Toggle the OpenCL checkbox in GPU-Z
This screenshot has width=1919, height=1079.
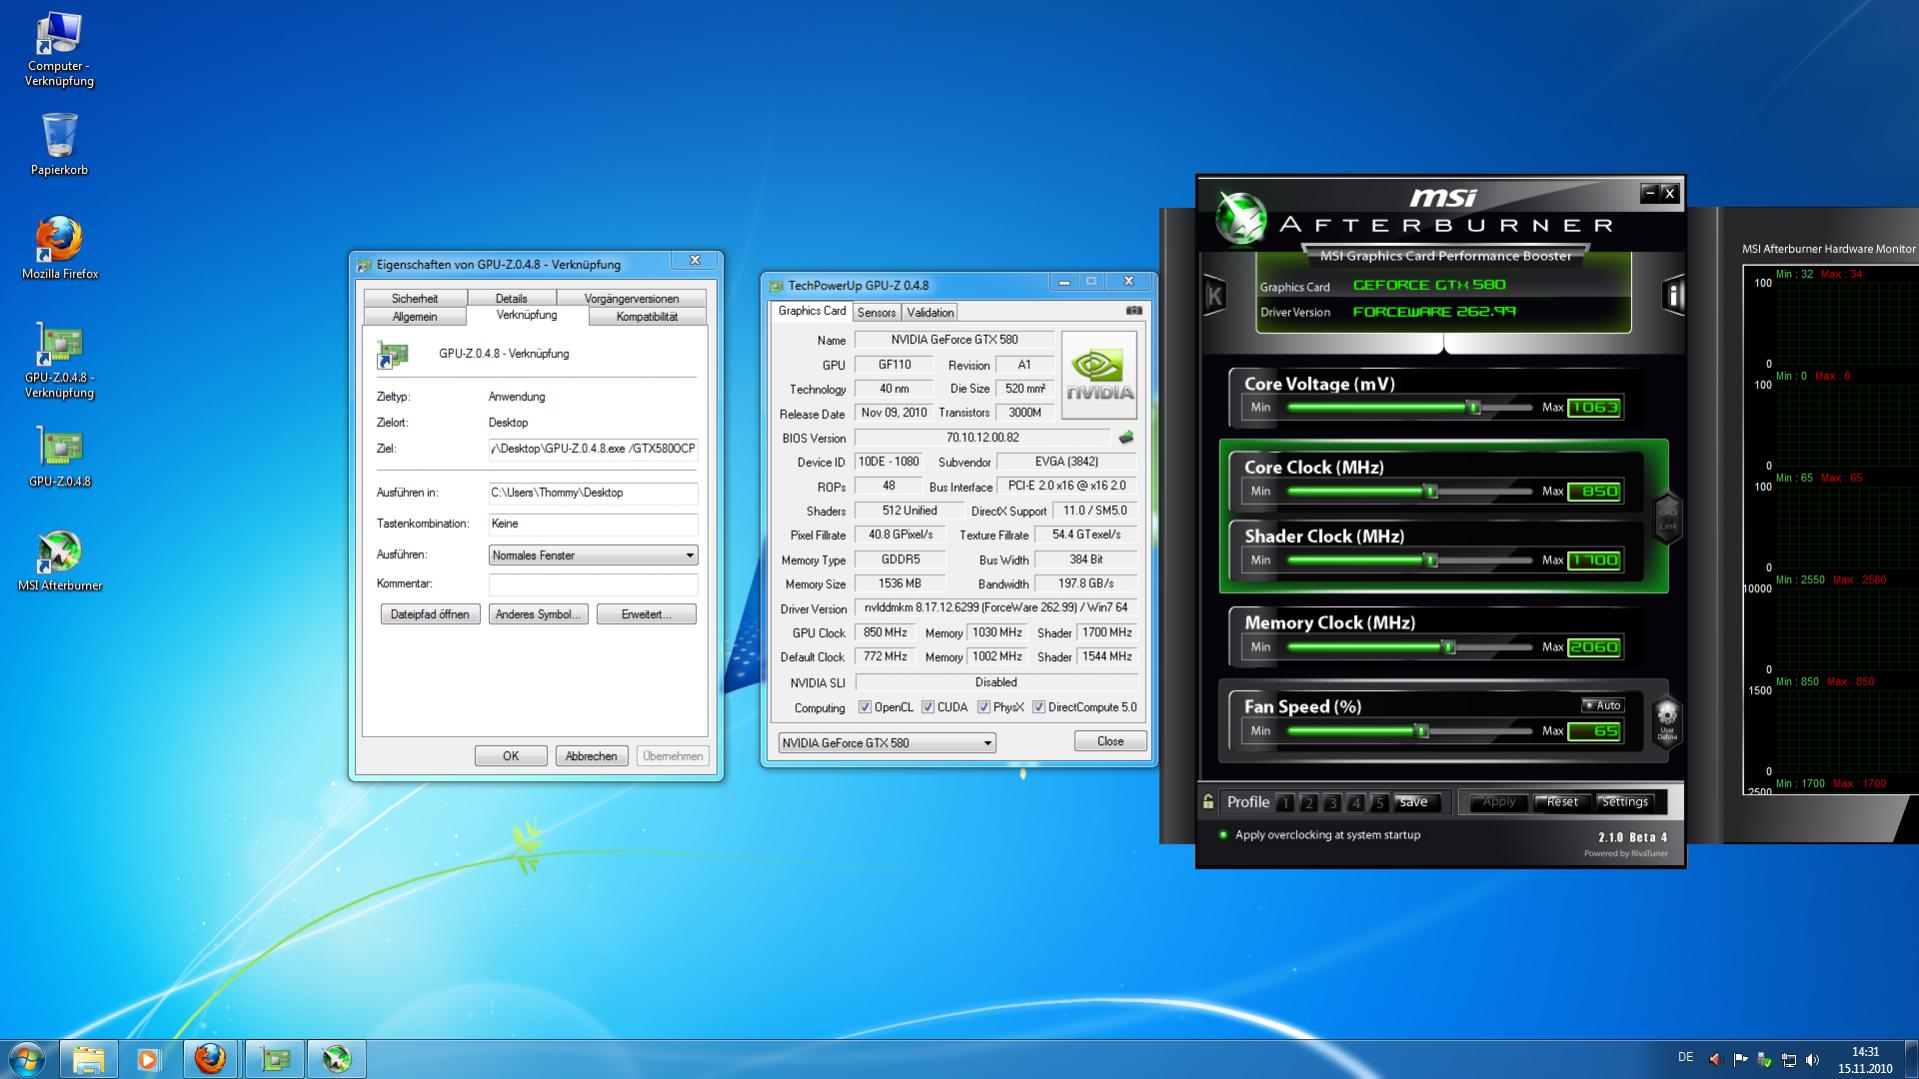click(x=865, y=708)
